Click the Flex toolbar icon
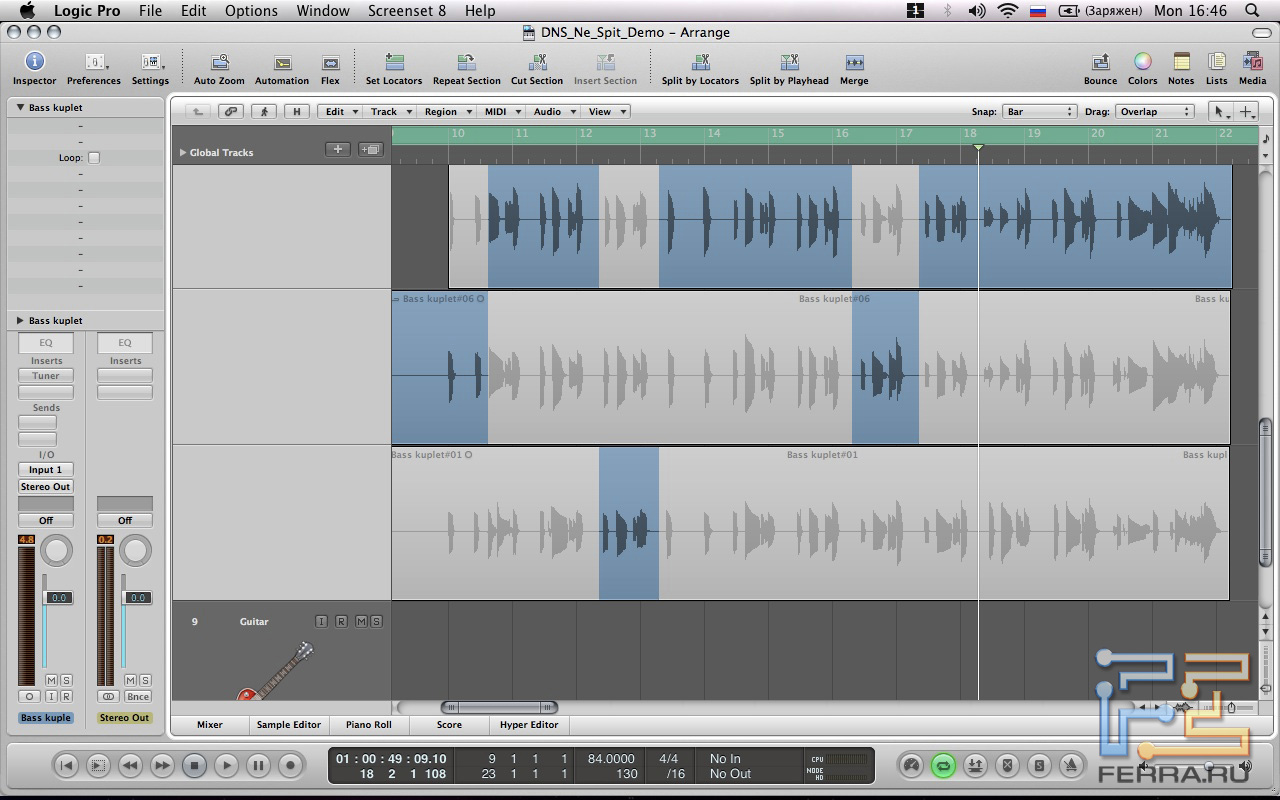Viewport: 1280px width, 800px height. pyautogui.click(x=330, y=63)
